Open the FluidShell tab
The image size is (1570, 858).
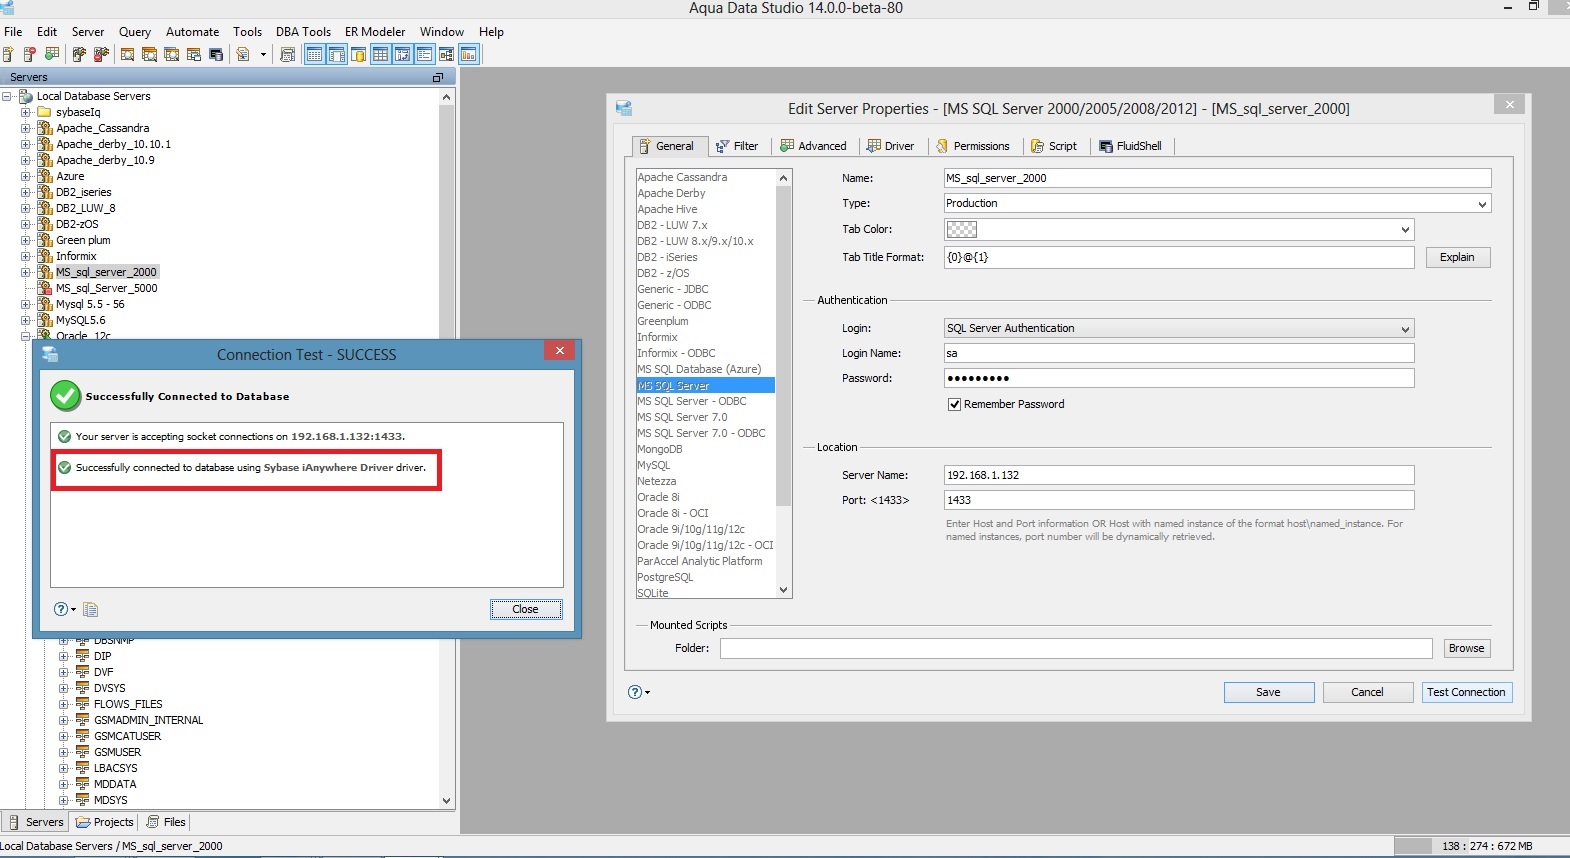(x=1130, y=146)
